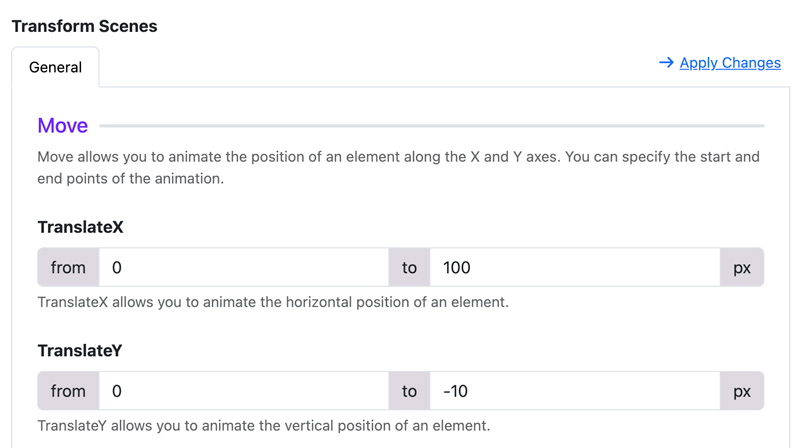The height and width of the screenshot is (448, 800).
Task: Click the arrow icon beside Apply Changes
Action: click(666, 63)
